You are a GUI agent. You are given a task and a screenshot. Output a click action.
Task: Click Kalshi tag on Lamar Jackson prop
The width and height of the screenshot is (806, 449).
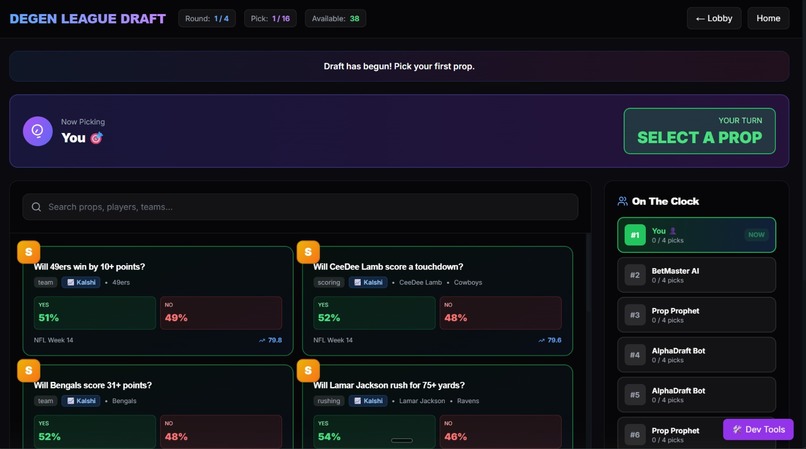368,401
